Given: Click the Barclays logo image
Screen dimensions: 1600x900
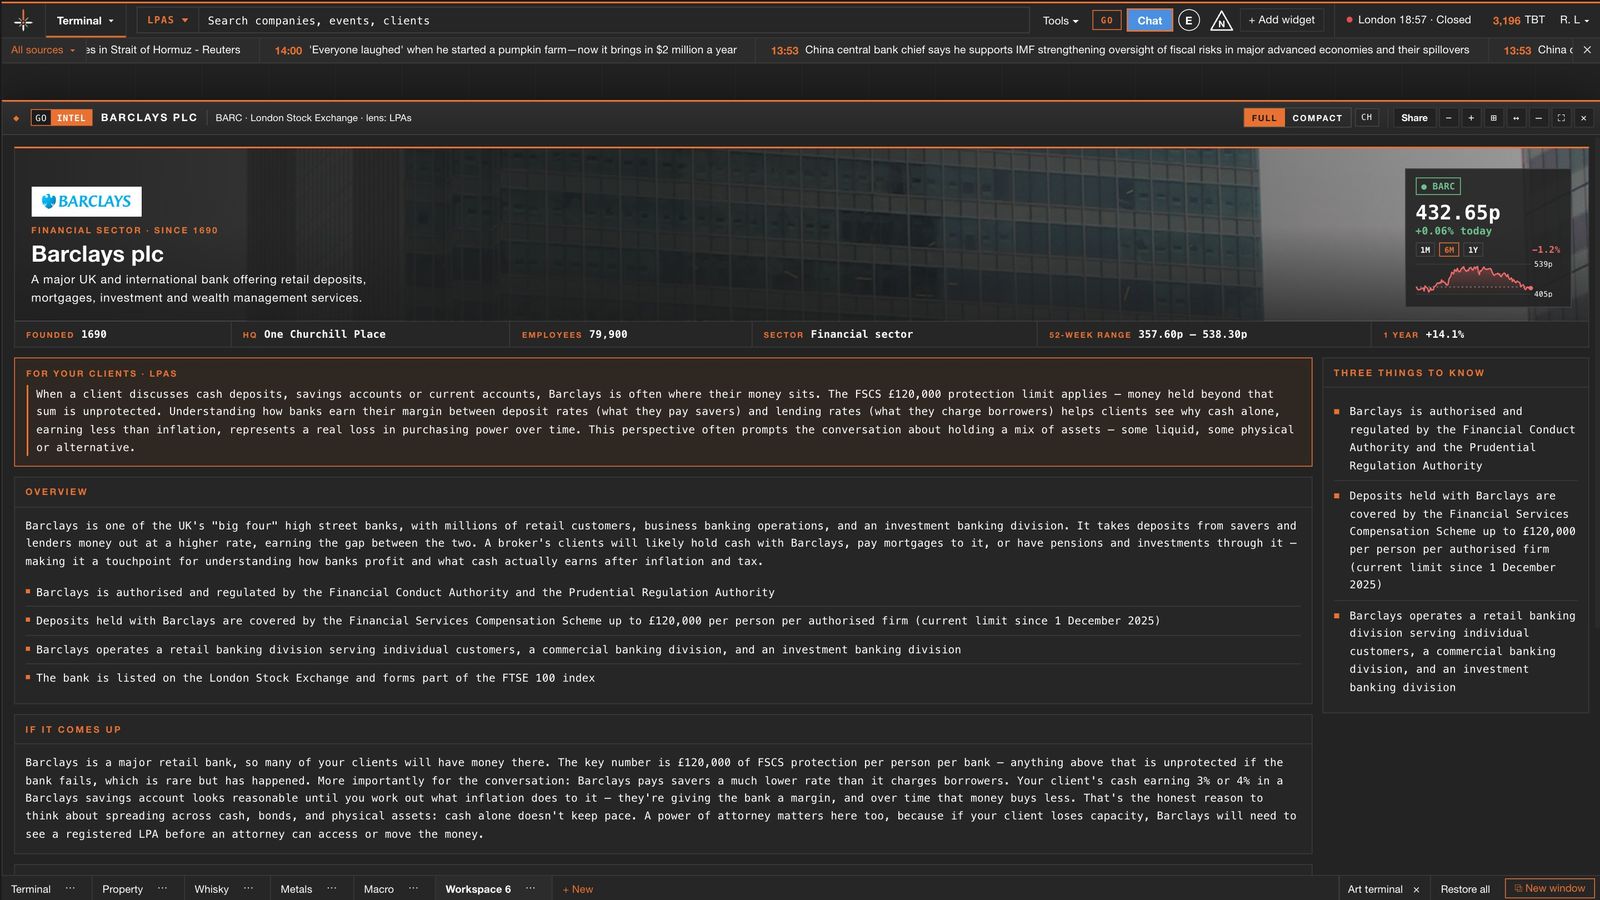Looking at the screenshot, I should click(x=86, y=201).
